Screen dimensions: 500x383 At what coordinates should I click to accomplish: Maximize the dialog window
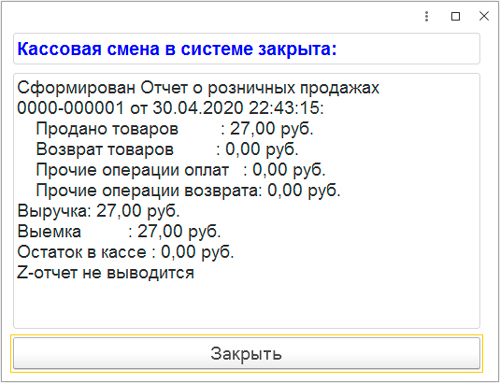pyautogui.click(x=455, y=16)
